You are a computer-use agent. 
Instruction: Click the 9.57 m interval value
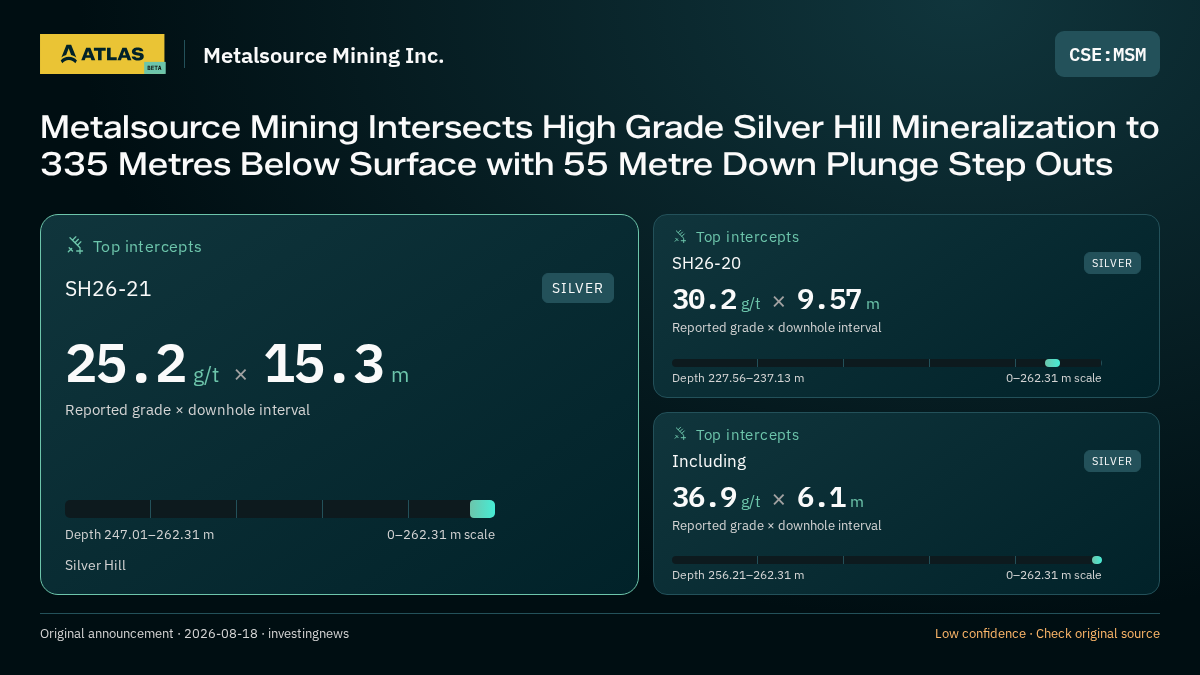838,300
